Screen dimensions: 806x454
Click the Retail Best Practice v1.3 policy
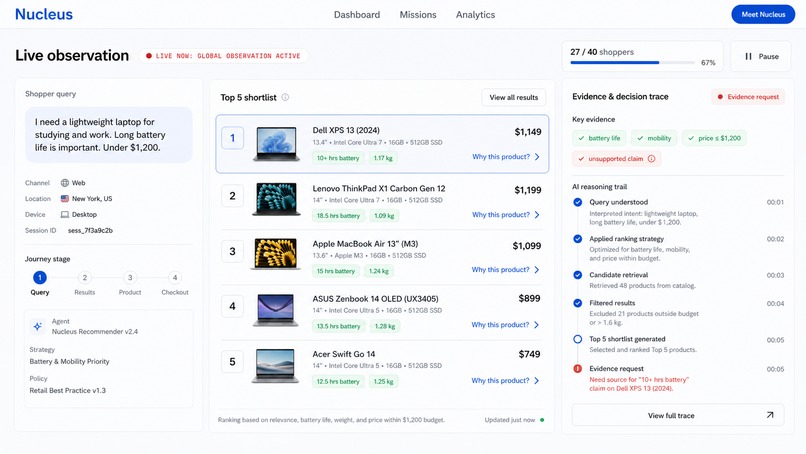67,390
